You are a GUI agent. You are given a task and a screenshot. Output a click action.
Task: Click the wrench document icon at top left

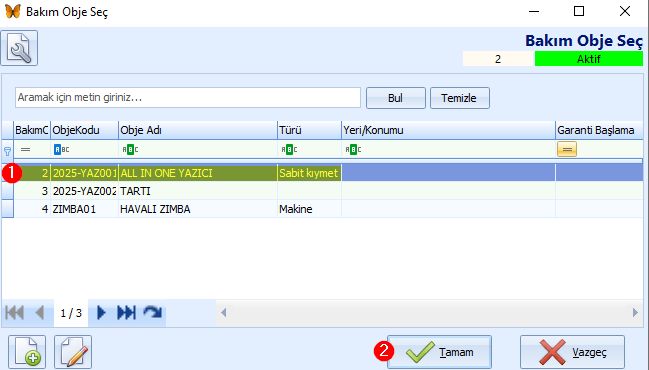click(19, 48)
